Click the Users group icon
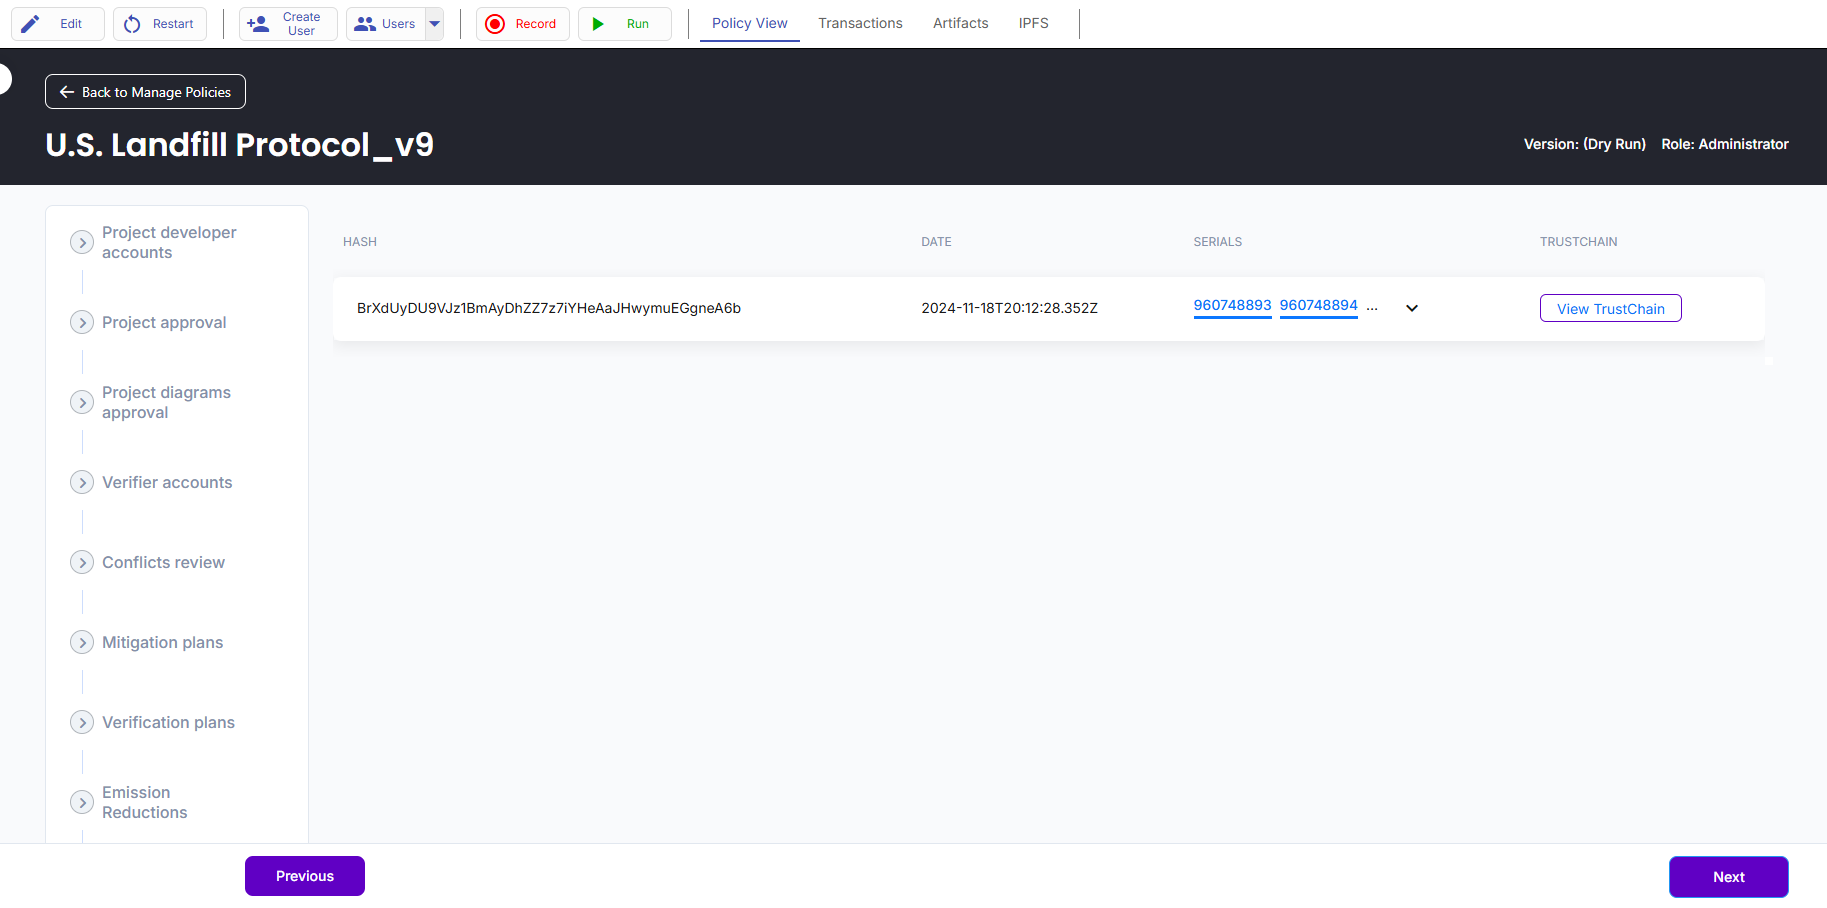Viewport: 1827px width, 908px height. coord(365,24)
